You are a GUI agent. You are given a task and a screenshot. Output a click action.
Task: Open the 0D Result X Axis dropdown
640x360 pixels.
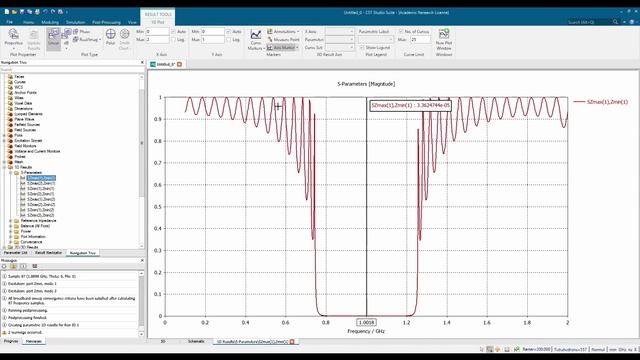pyautogui.click(x=340, y=31)
